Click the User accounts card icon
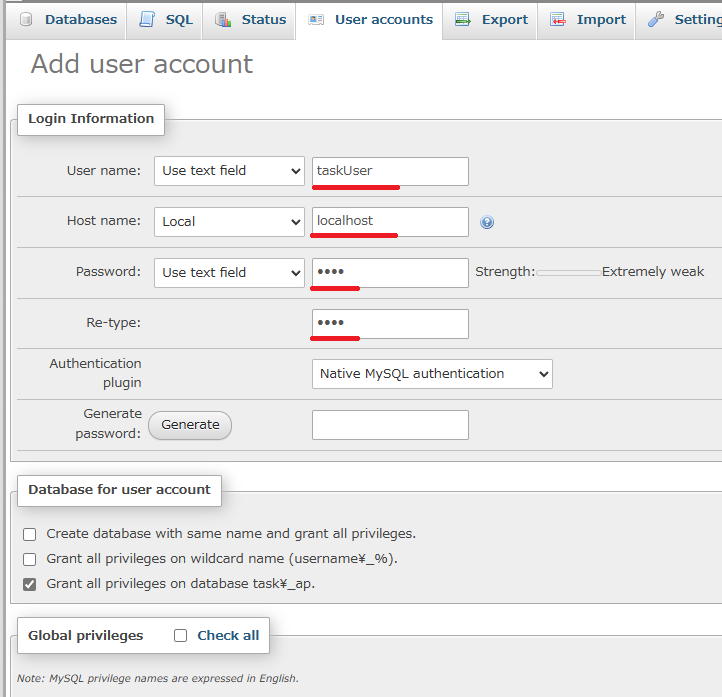Viewport: 722px width, 697px height. tap(316, 19)
